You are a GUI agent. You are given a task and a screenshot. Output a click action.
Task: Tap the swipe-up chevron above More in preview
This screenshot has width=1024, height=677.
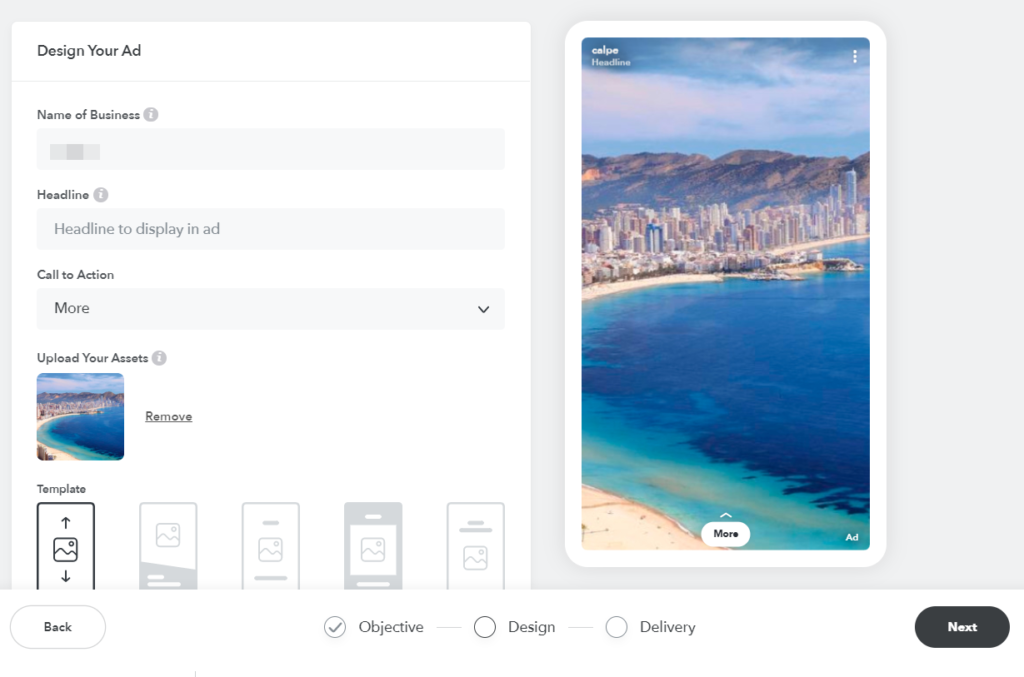point(726,515)
